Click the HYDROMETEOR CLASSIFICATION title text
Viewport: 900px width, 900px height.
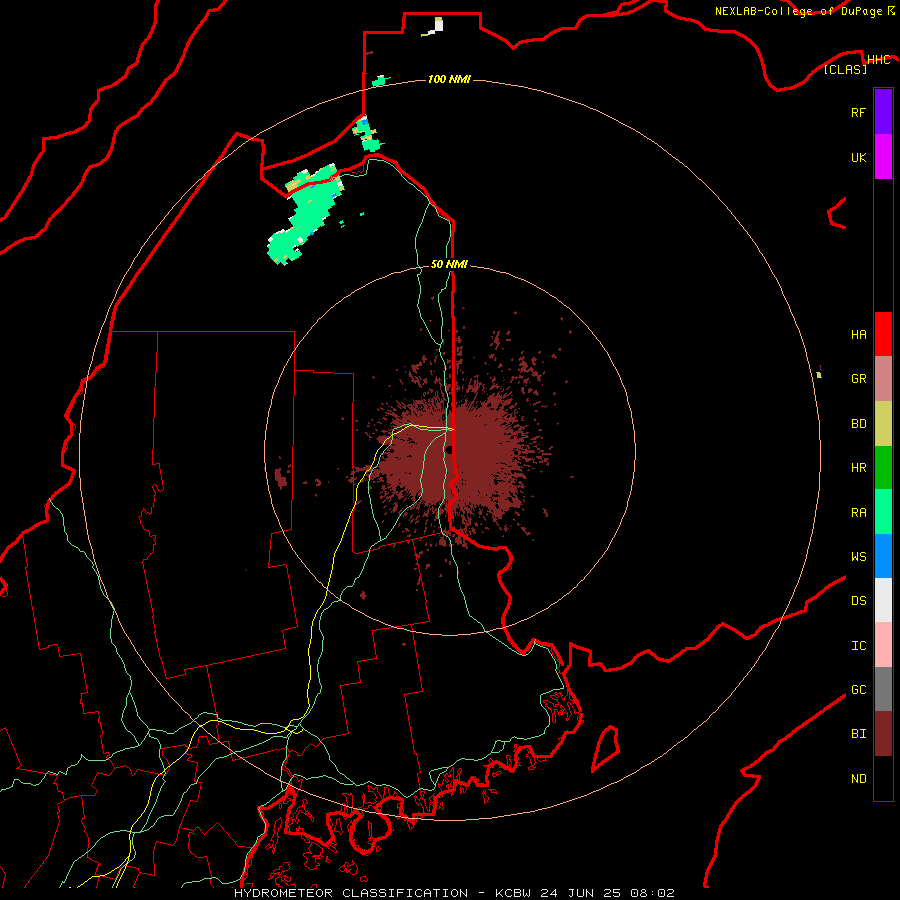click(x=351, y=893)
